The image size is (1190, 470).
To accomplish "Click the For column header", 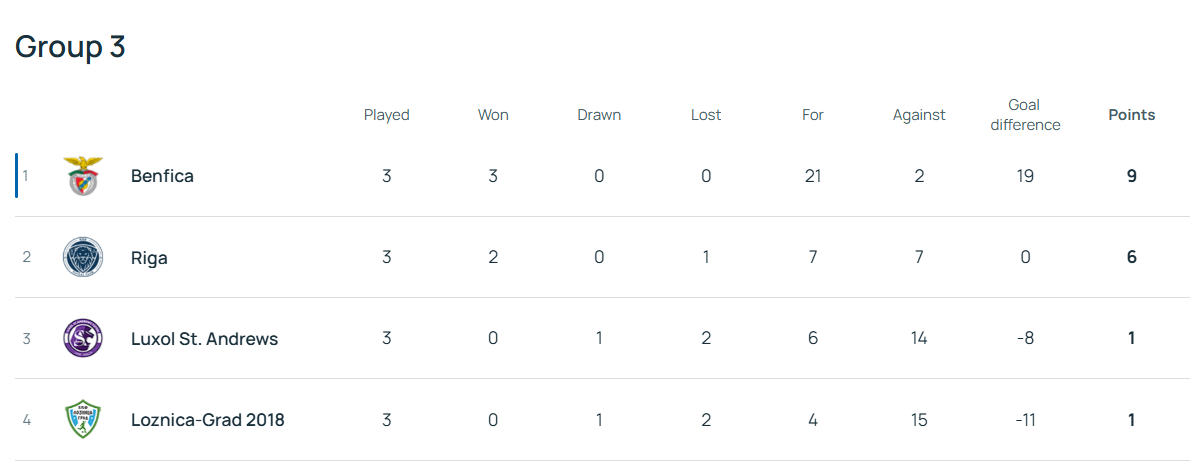I will point(812,115).
